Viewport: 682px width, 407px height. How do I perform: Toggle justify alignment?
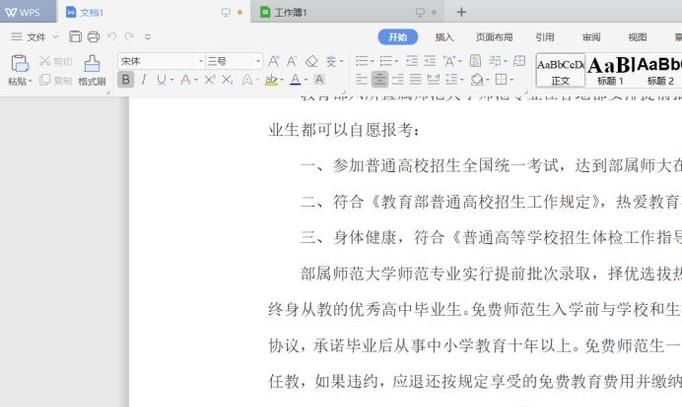pyautogui.click(x=415, y=80)
